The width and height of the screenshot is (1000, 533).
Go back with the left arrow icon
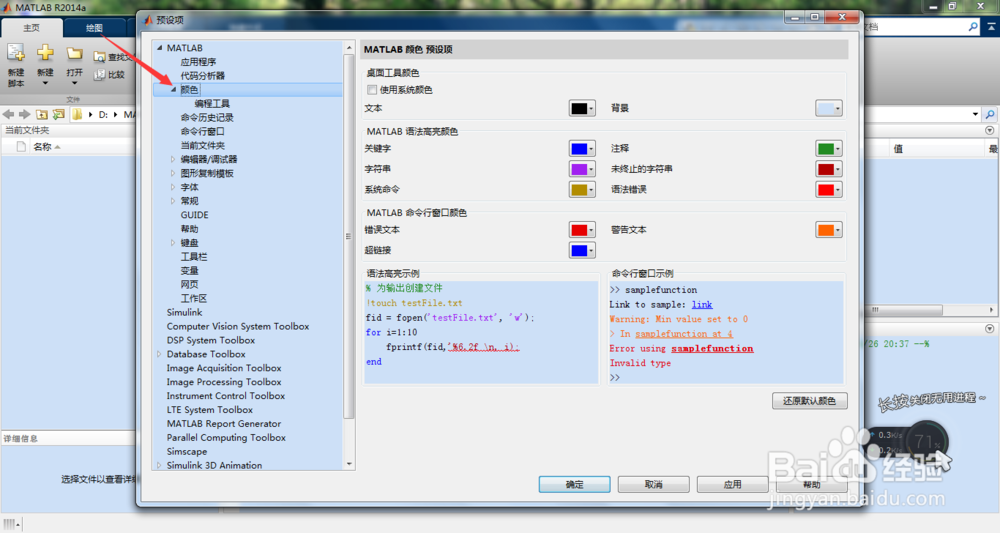pyautogui.click(x=8, y=114)
